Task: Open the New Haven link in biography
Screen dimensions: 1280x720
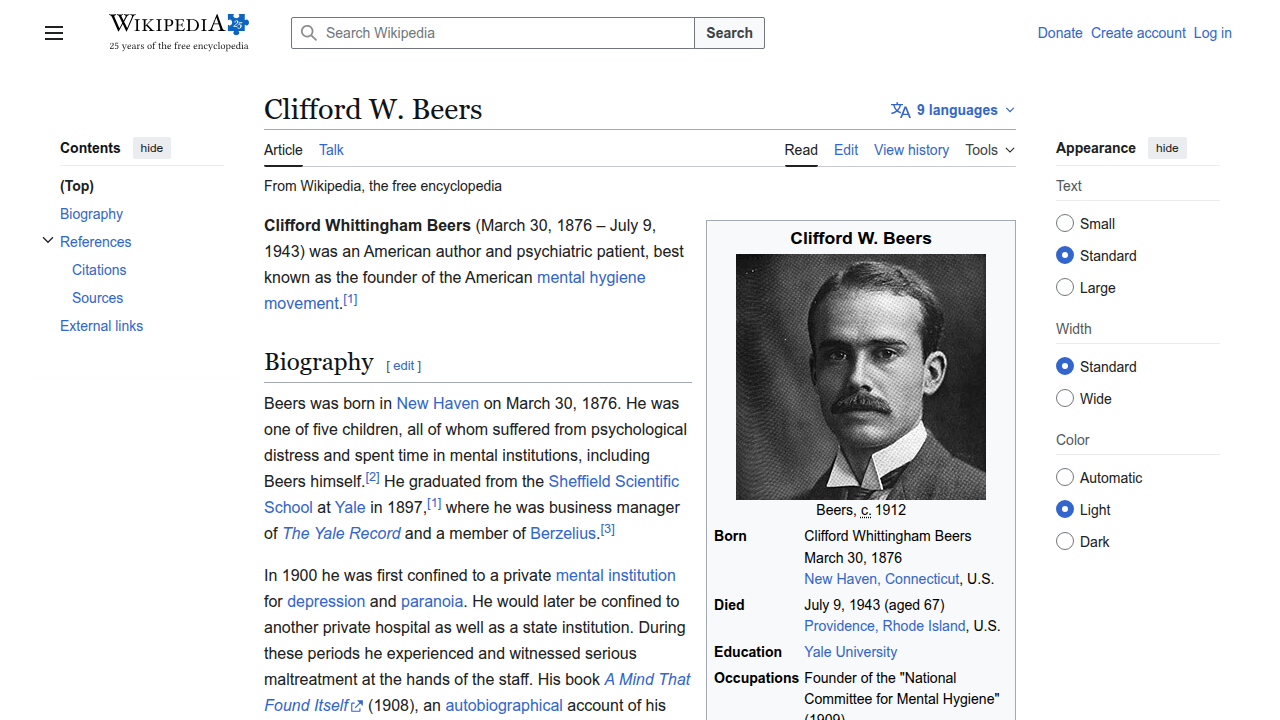Action: pyautogui.click(x=438, y=403)
